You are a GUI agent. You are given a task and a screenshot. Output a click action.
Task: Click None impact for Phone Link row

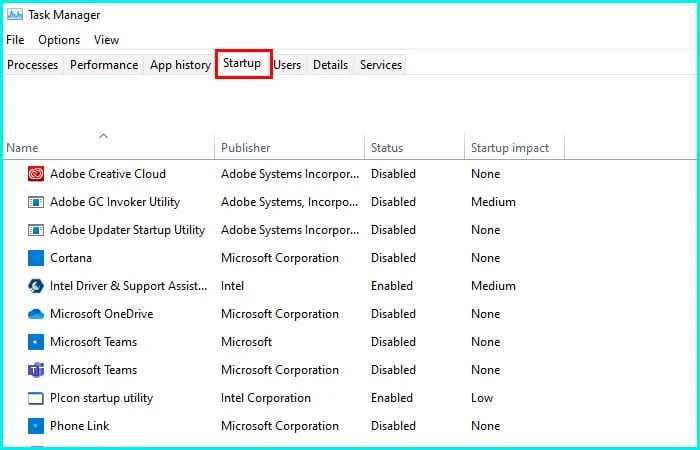[485, 426]
